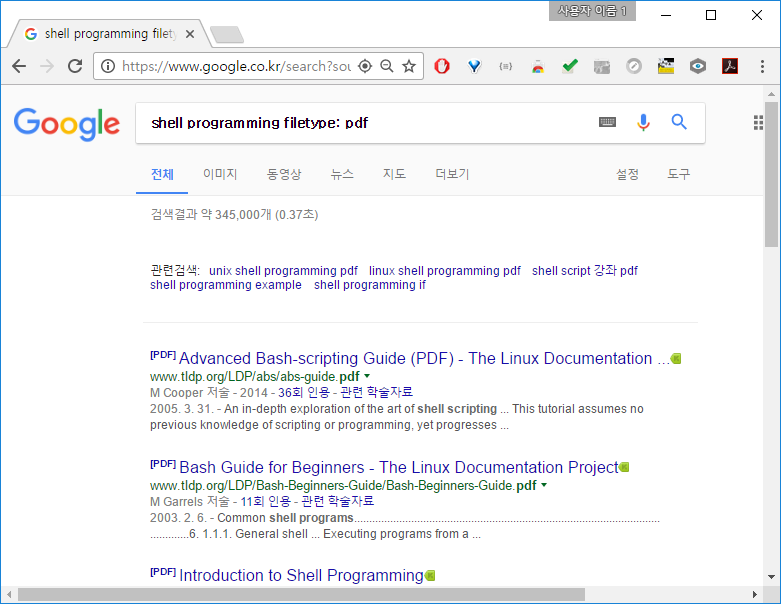Expand the 더보기 menu
781x604 pixels.
point(452,174)
